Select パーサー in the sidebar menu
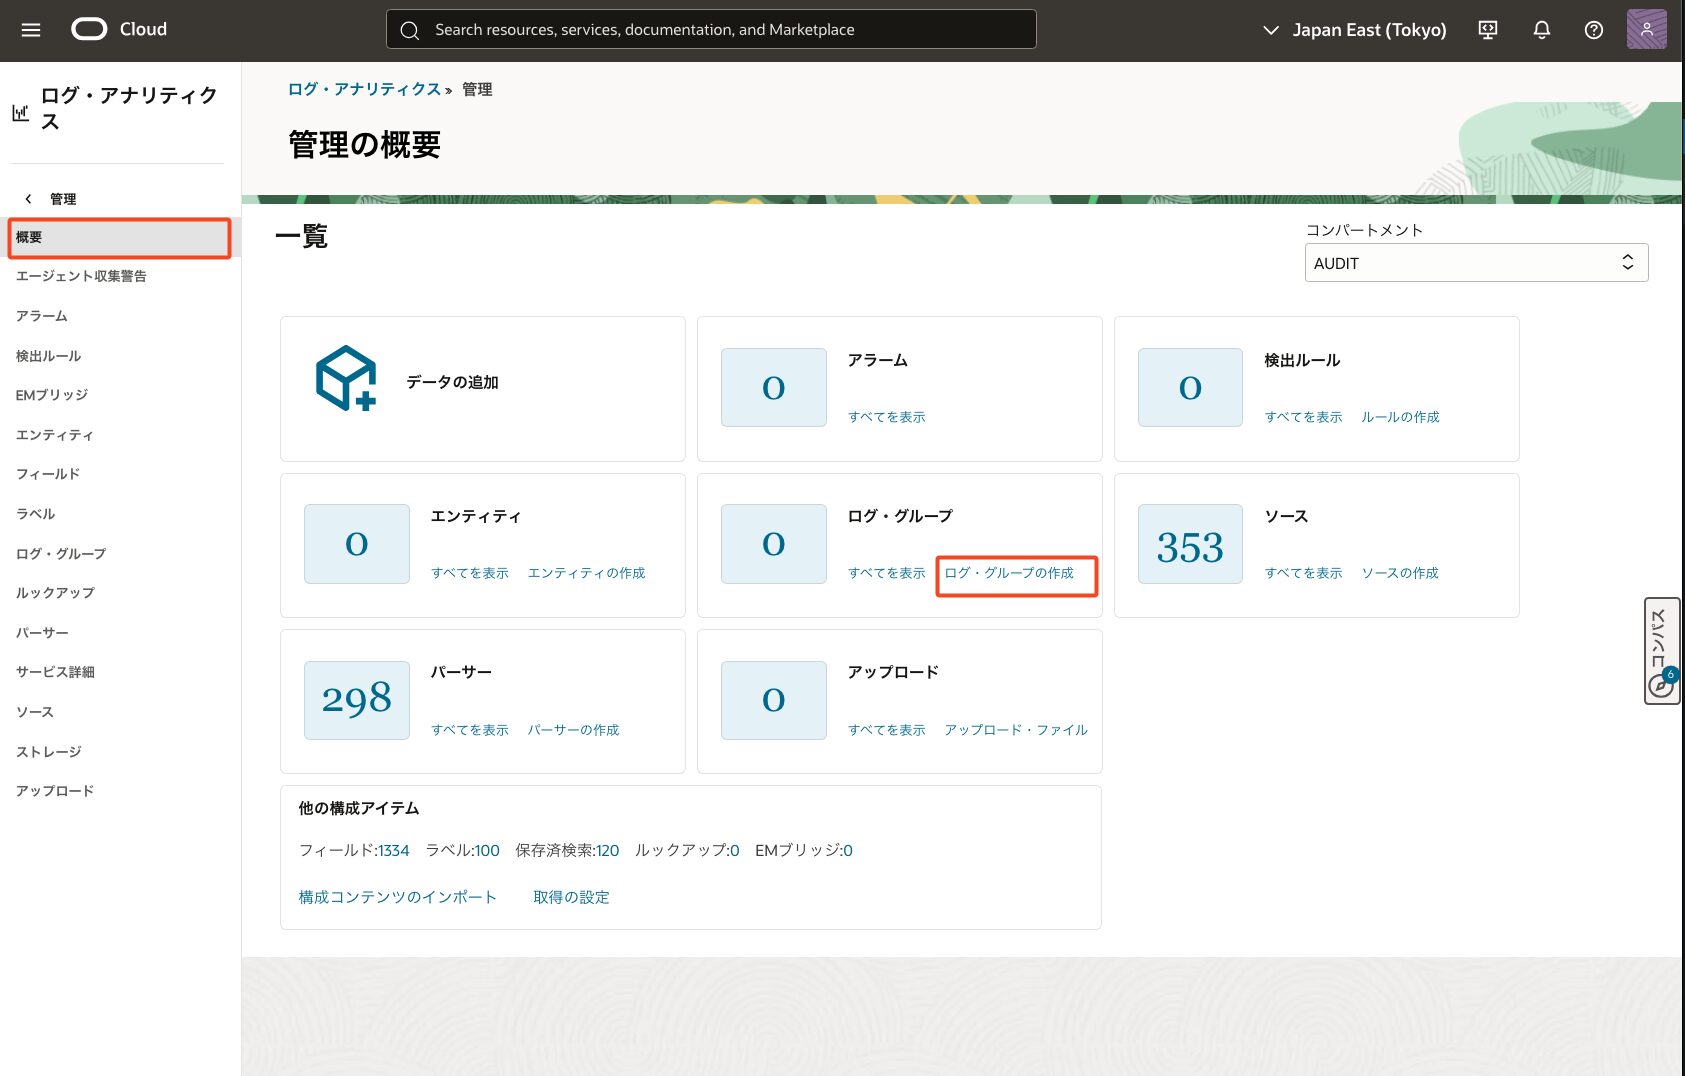 [x=42, y=633]
